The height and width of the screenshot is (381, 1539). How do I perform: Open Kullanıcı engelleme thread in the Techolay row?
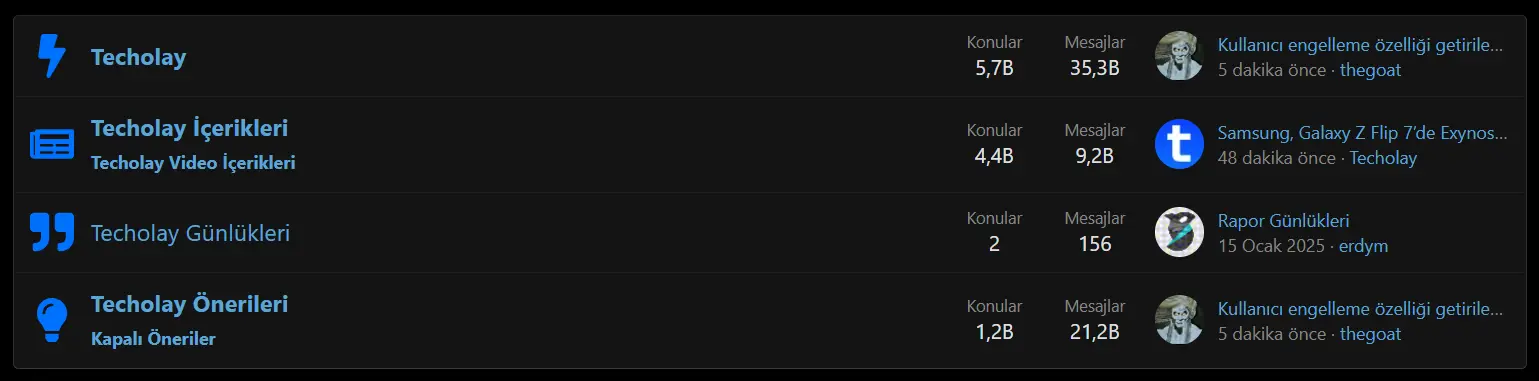[x=1360, y=45]
